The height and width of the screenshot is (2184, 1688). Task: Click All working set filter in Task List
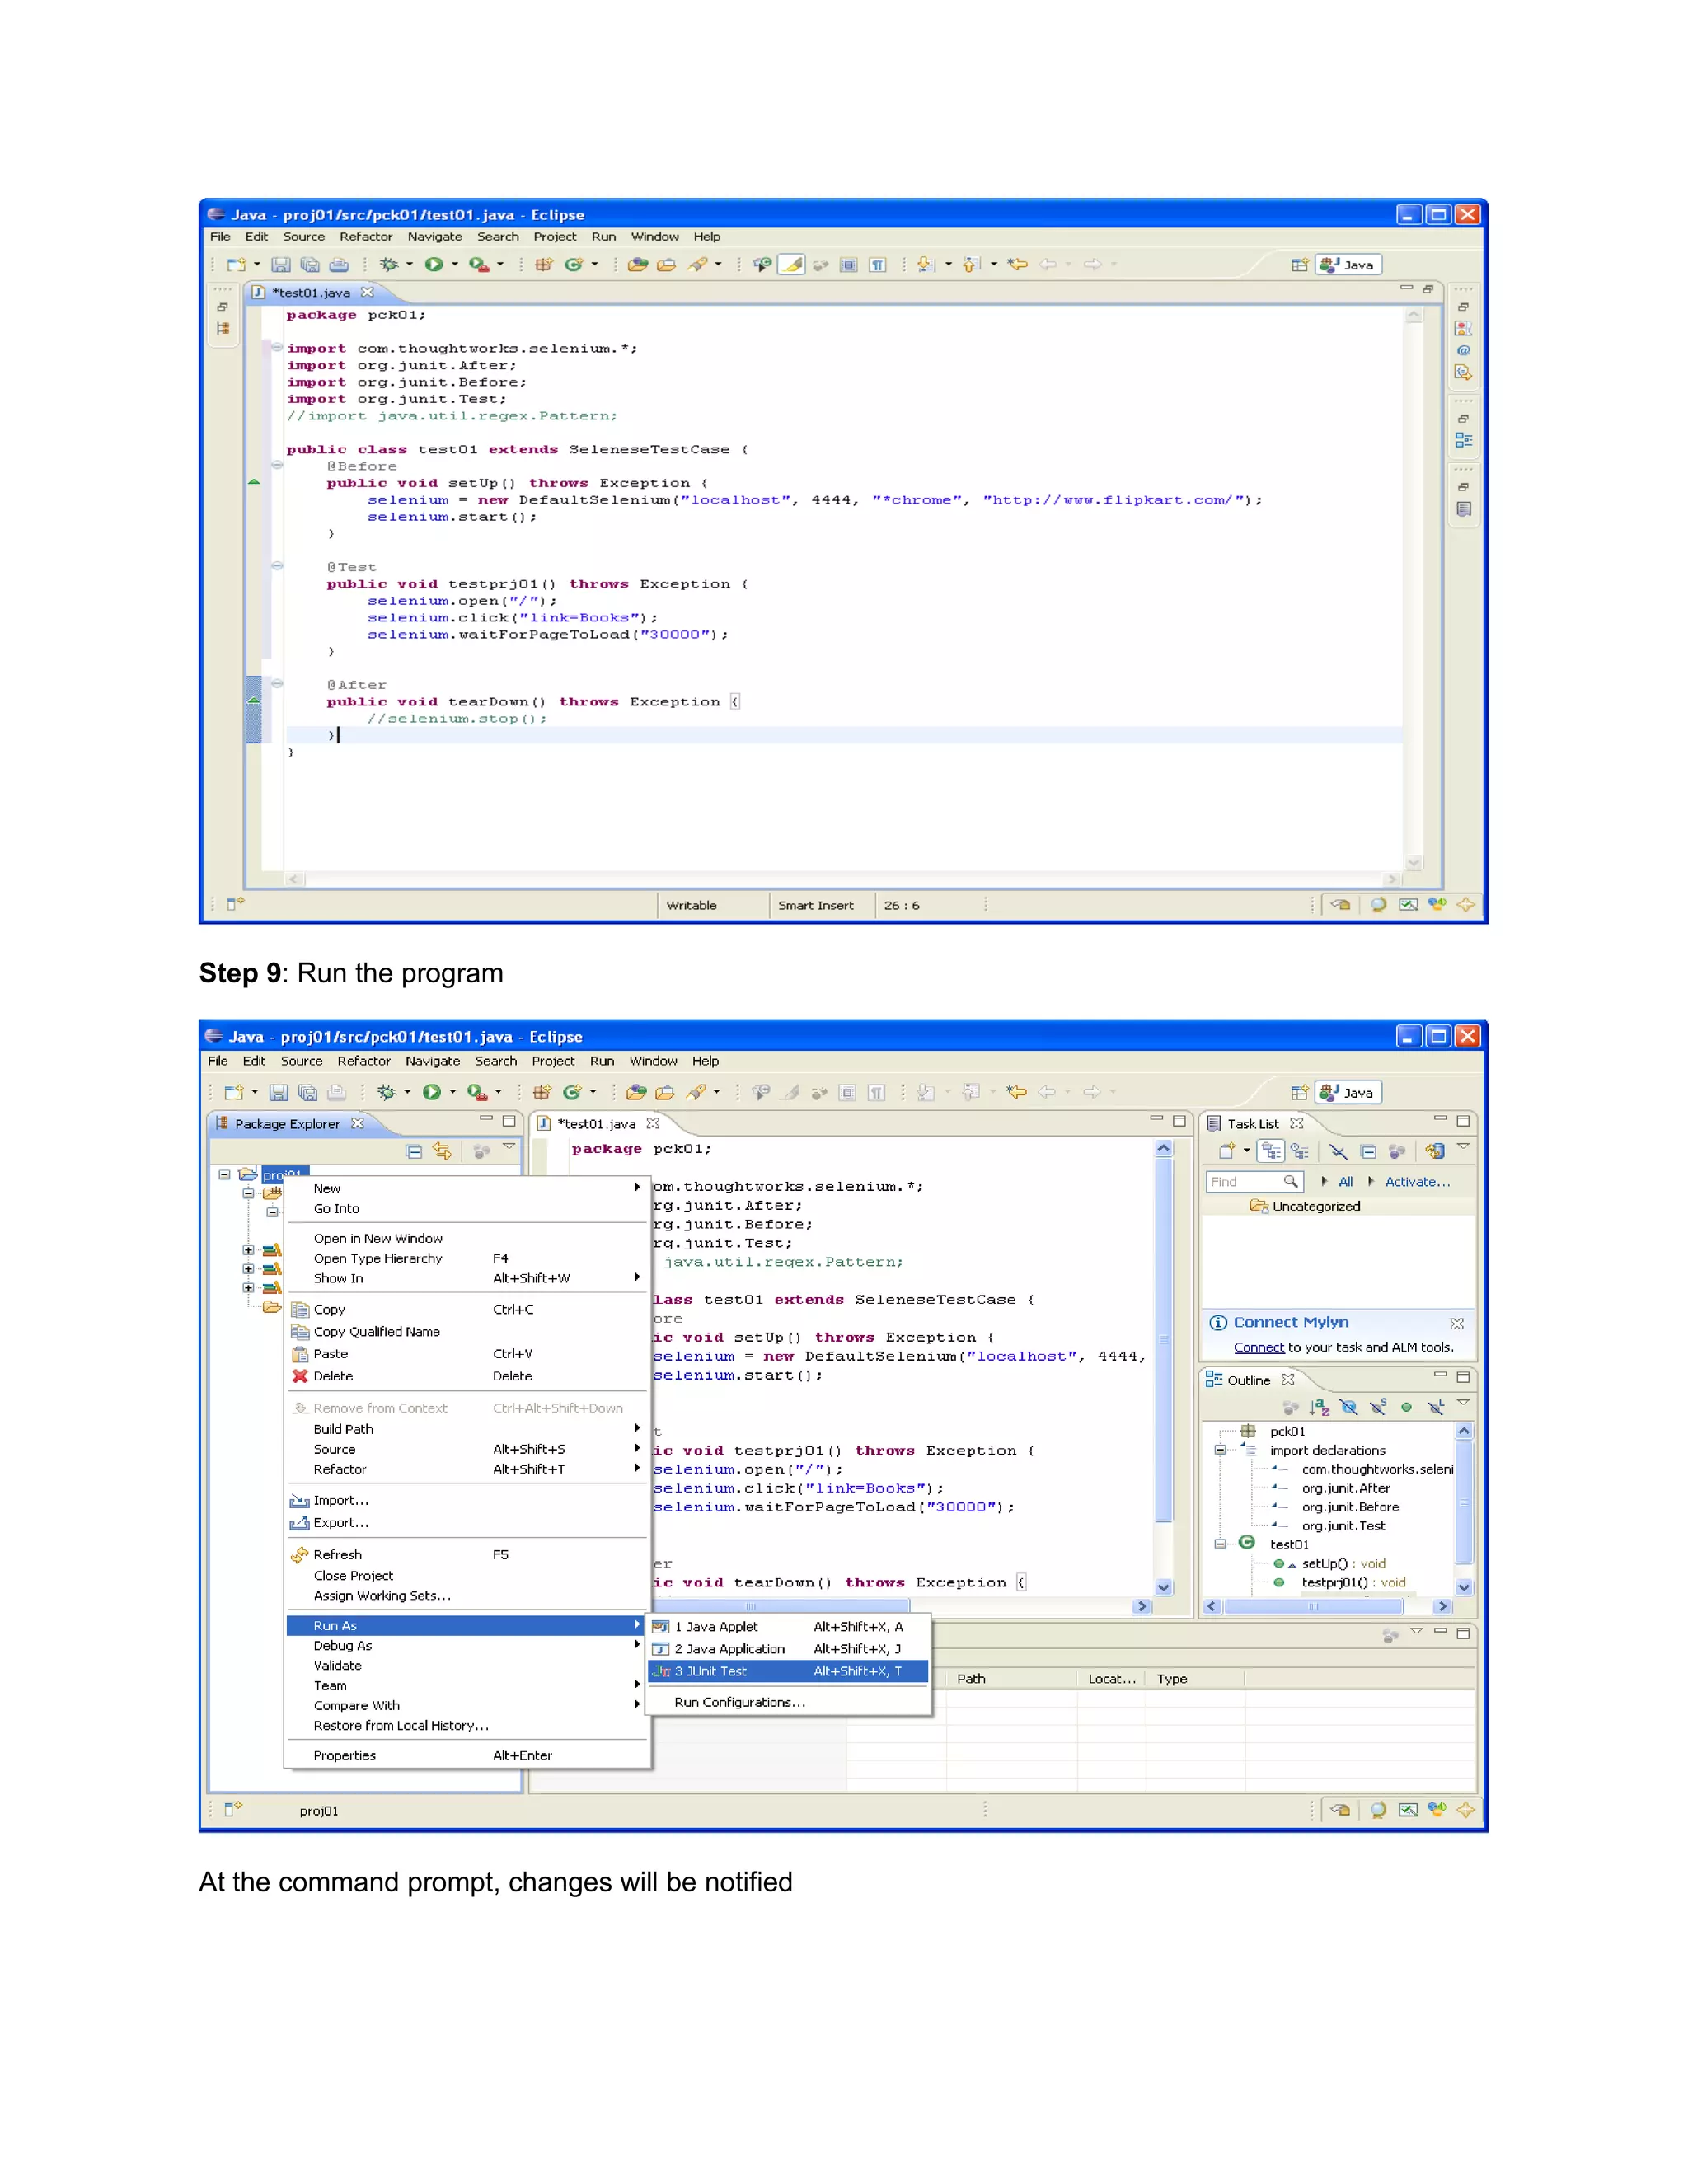(x=1346, y=1182)
